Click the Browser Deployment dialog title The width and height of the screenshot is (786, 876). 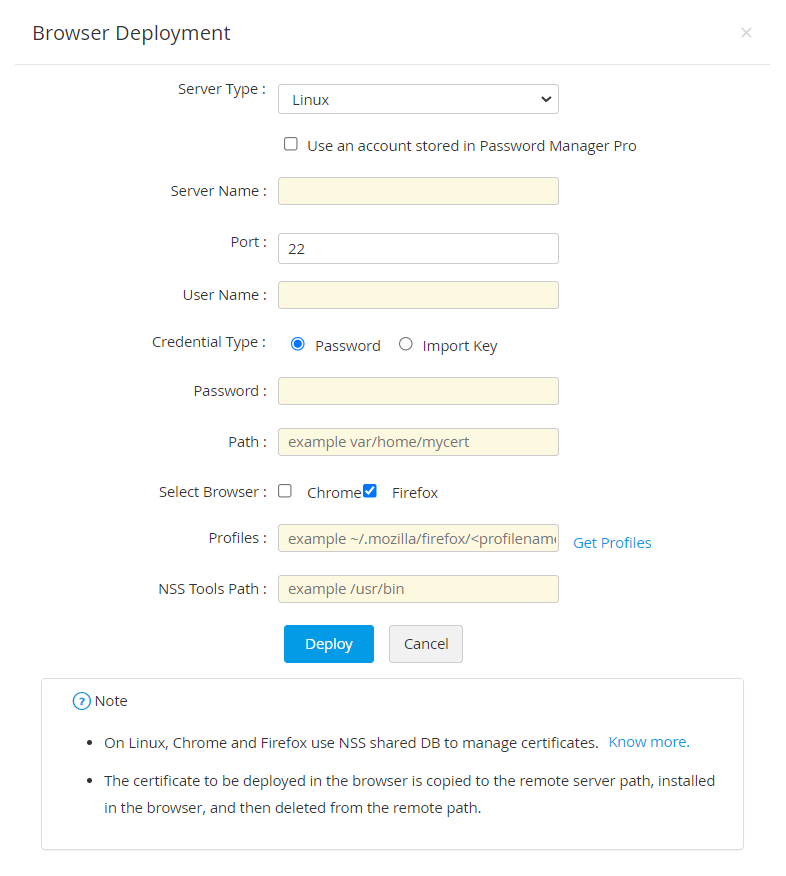(131, 33)
